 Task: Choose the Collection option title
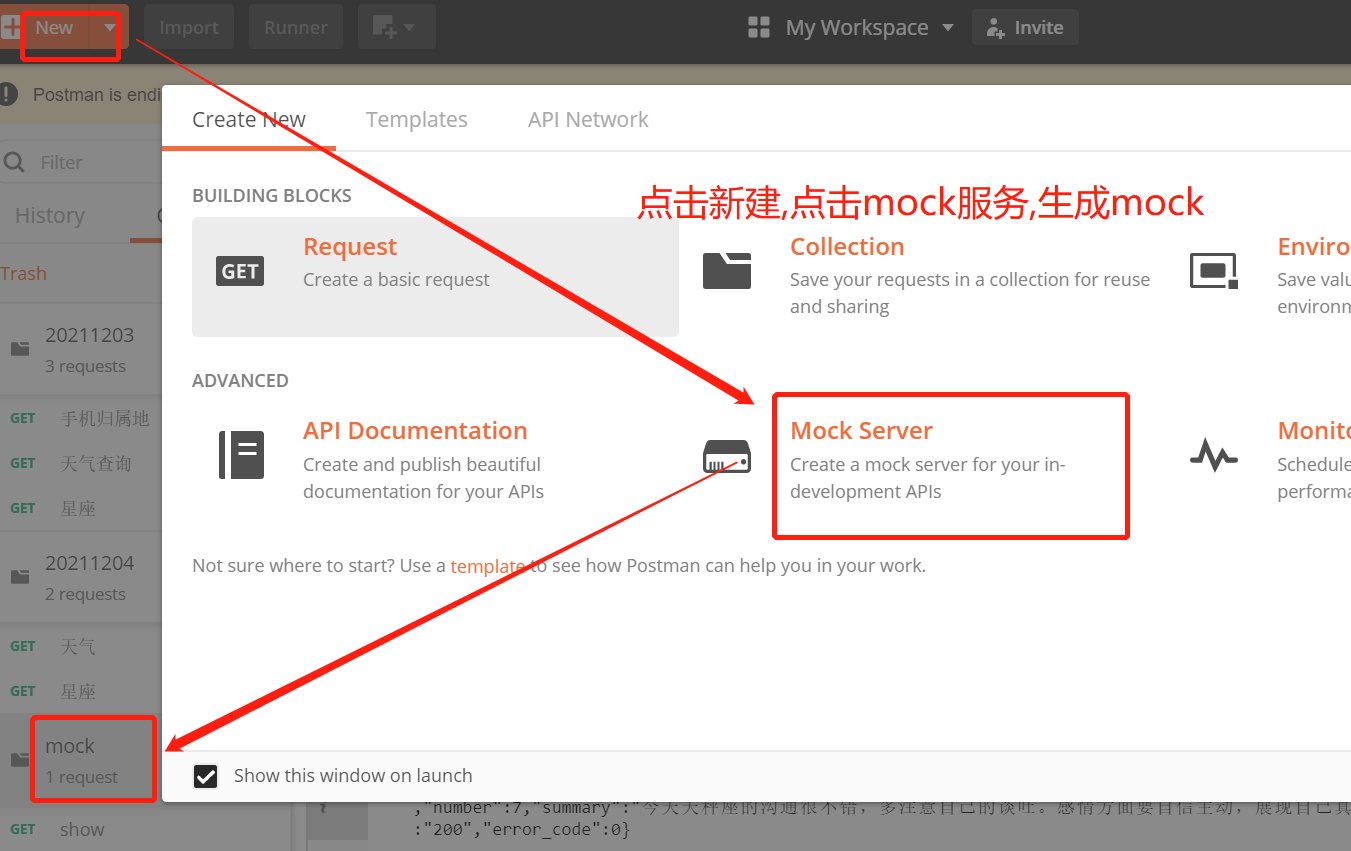847,247
